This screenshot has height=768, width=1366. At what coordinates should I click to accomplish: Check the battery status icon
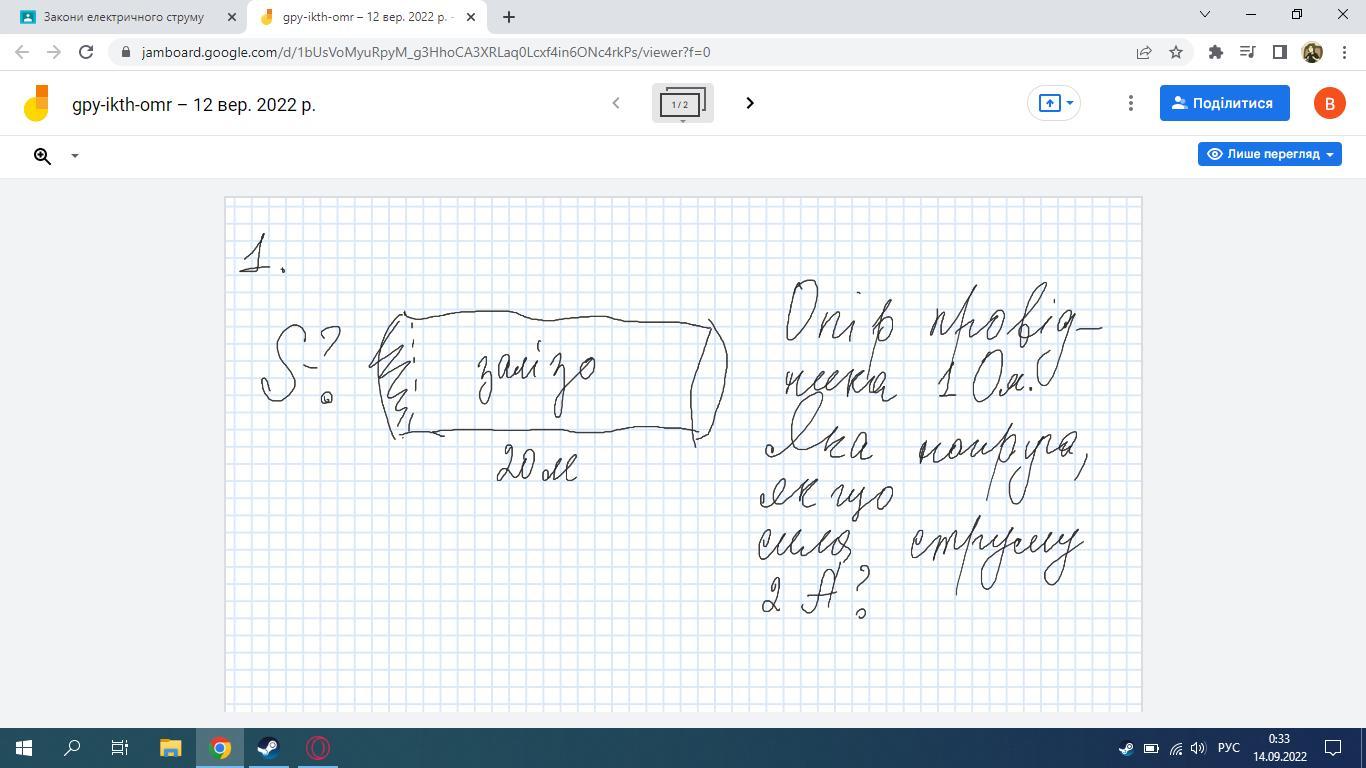tap(1151, 748)
